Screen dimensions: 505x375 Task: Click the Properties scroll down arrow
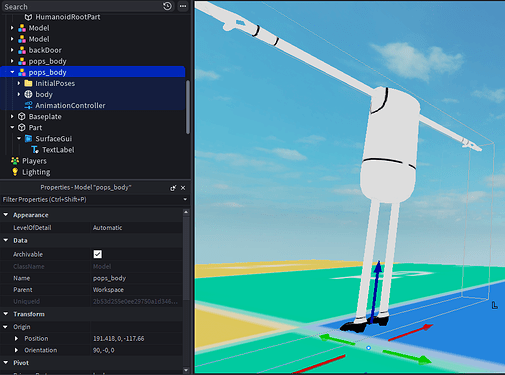point(186,370)
